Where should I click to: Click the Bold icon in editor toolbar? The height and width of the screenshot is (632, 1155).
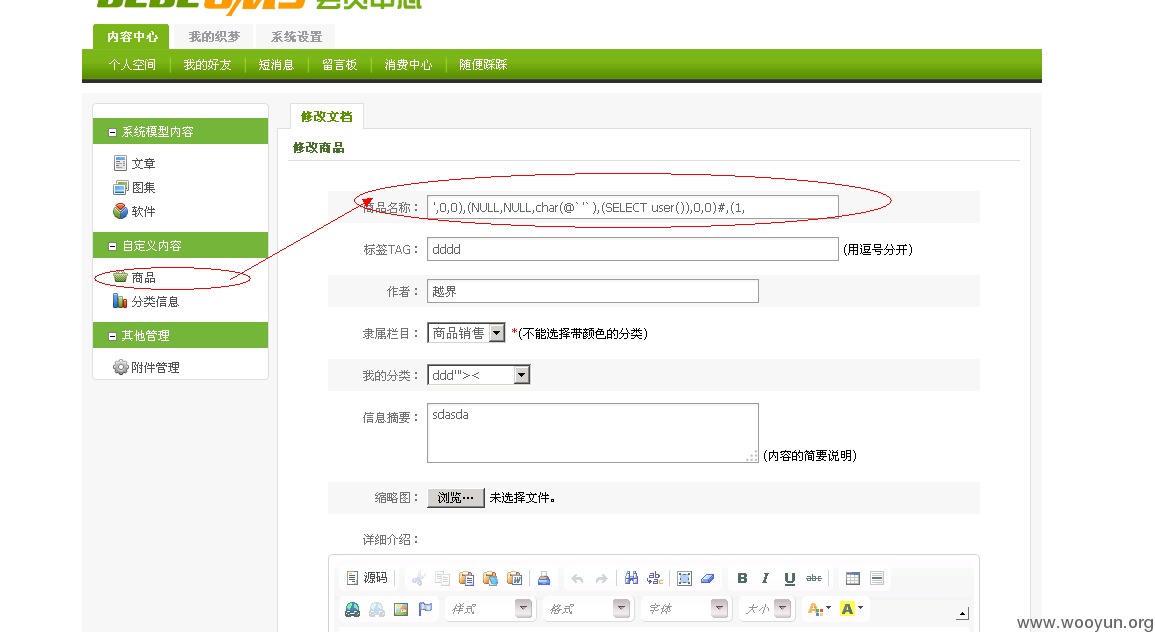pos(742,578)
